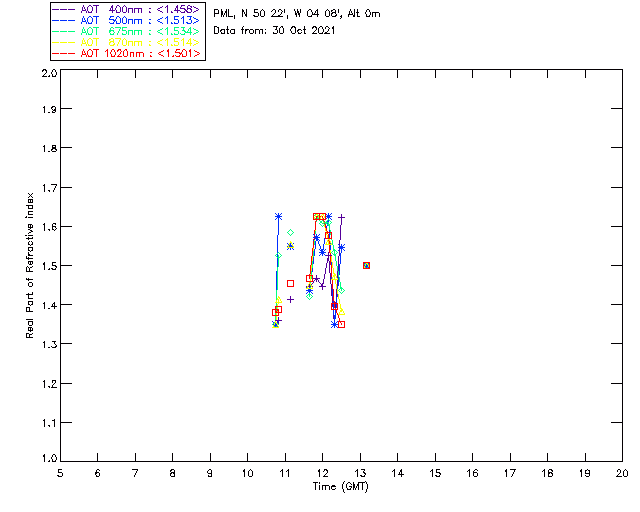Click y-axis tick label 1.8
640x512 pixels.
pyautogui.click(x=49, y=148)
